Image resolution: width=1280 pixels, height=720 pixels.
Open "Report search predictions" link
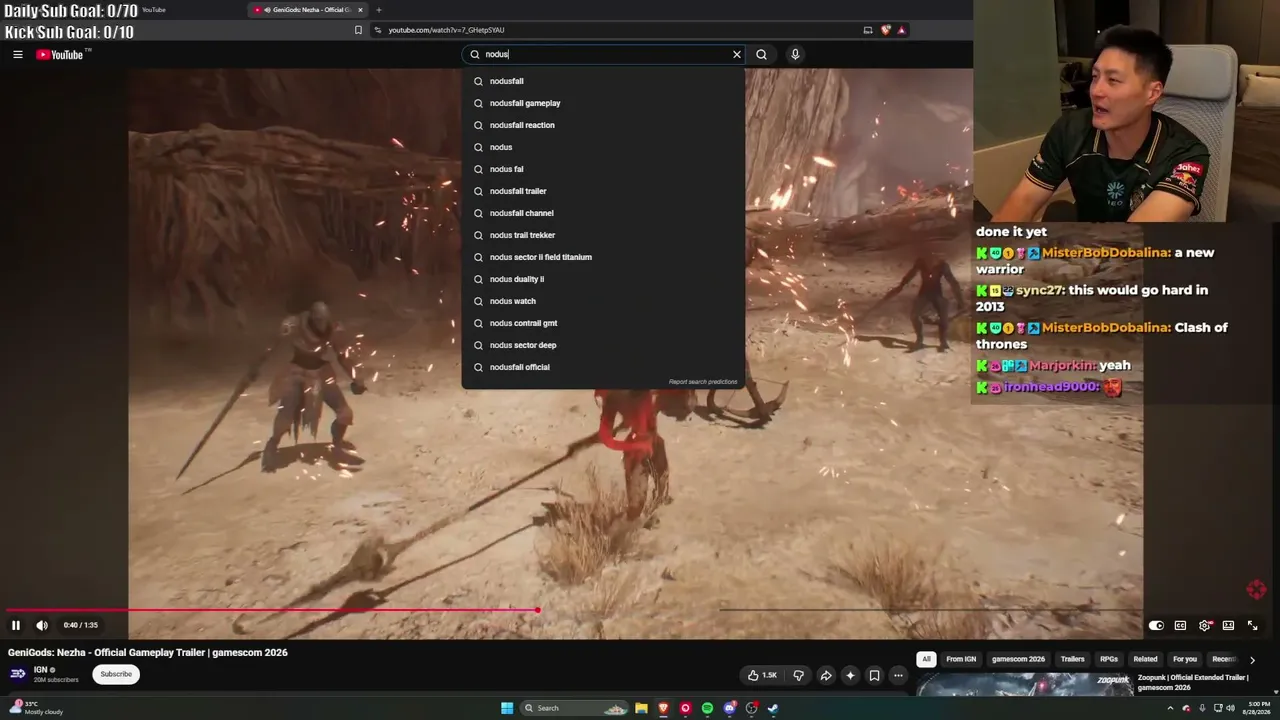tap(703, 382)
